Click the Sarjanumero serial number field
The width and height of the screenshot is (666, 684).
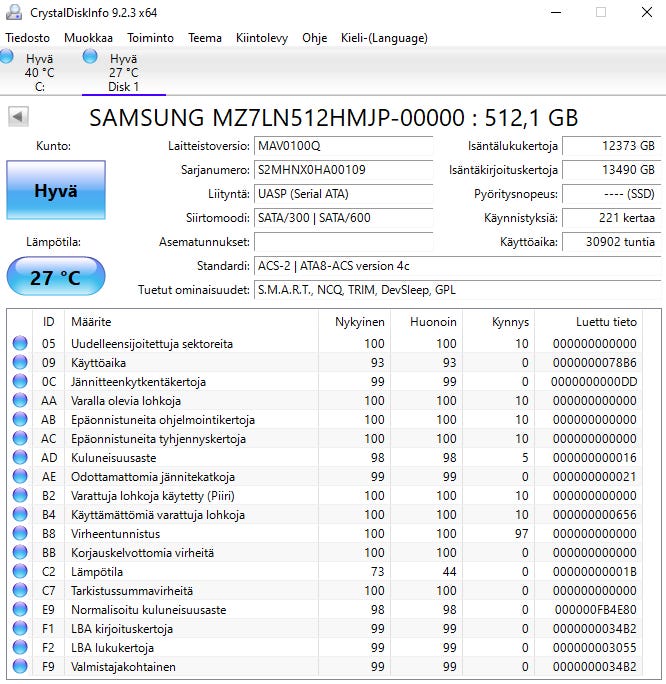coord(344,170)
